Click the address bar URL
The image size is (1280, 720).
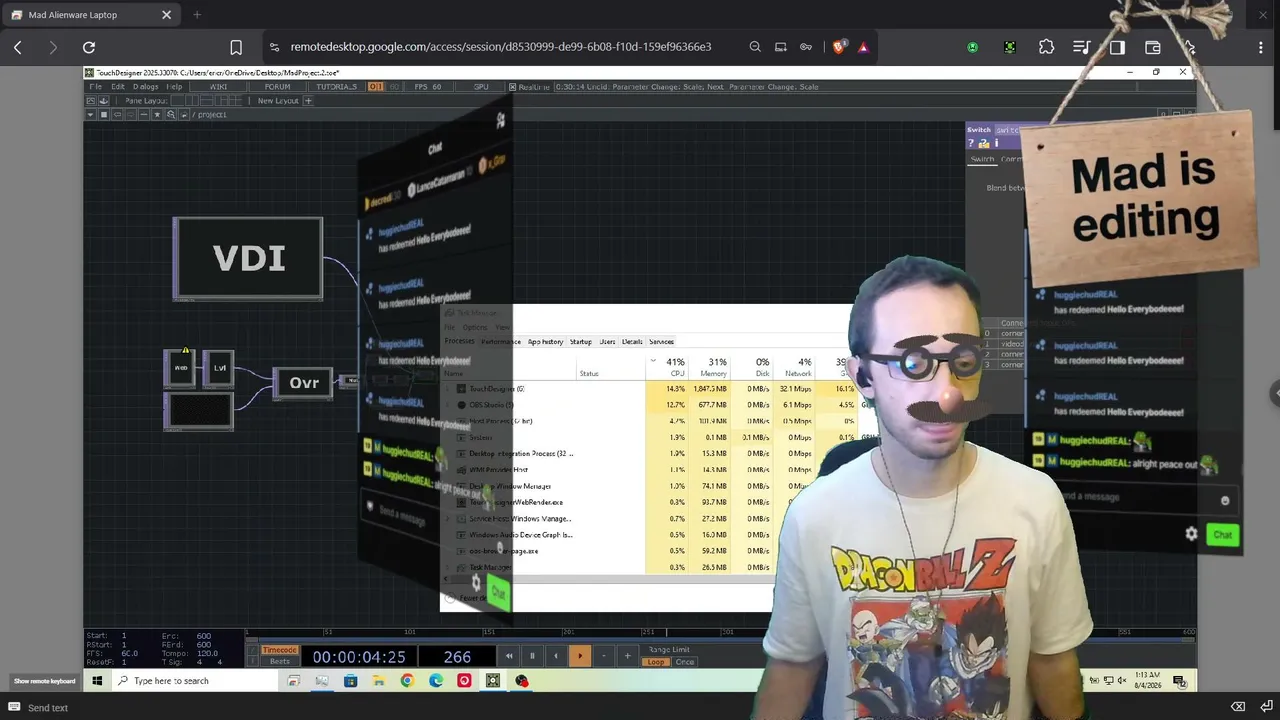(501, 47)
